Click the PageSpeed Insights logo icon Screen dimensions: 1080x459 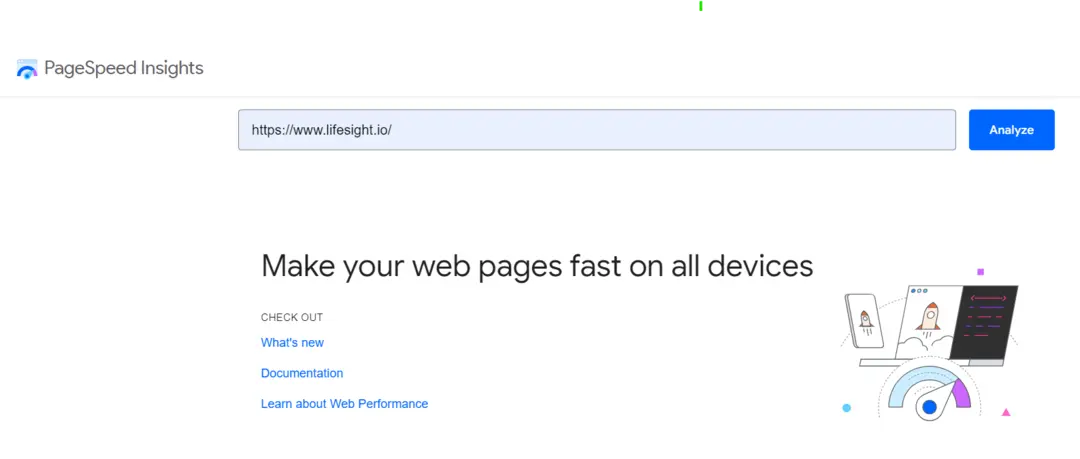click(27, 68)
